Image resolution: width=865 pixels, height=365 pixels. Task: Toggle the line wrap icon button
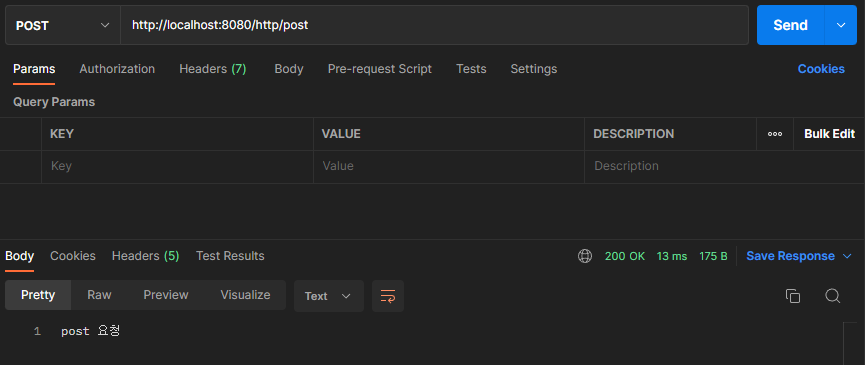coord(388,296)
